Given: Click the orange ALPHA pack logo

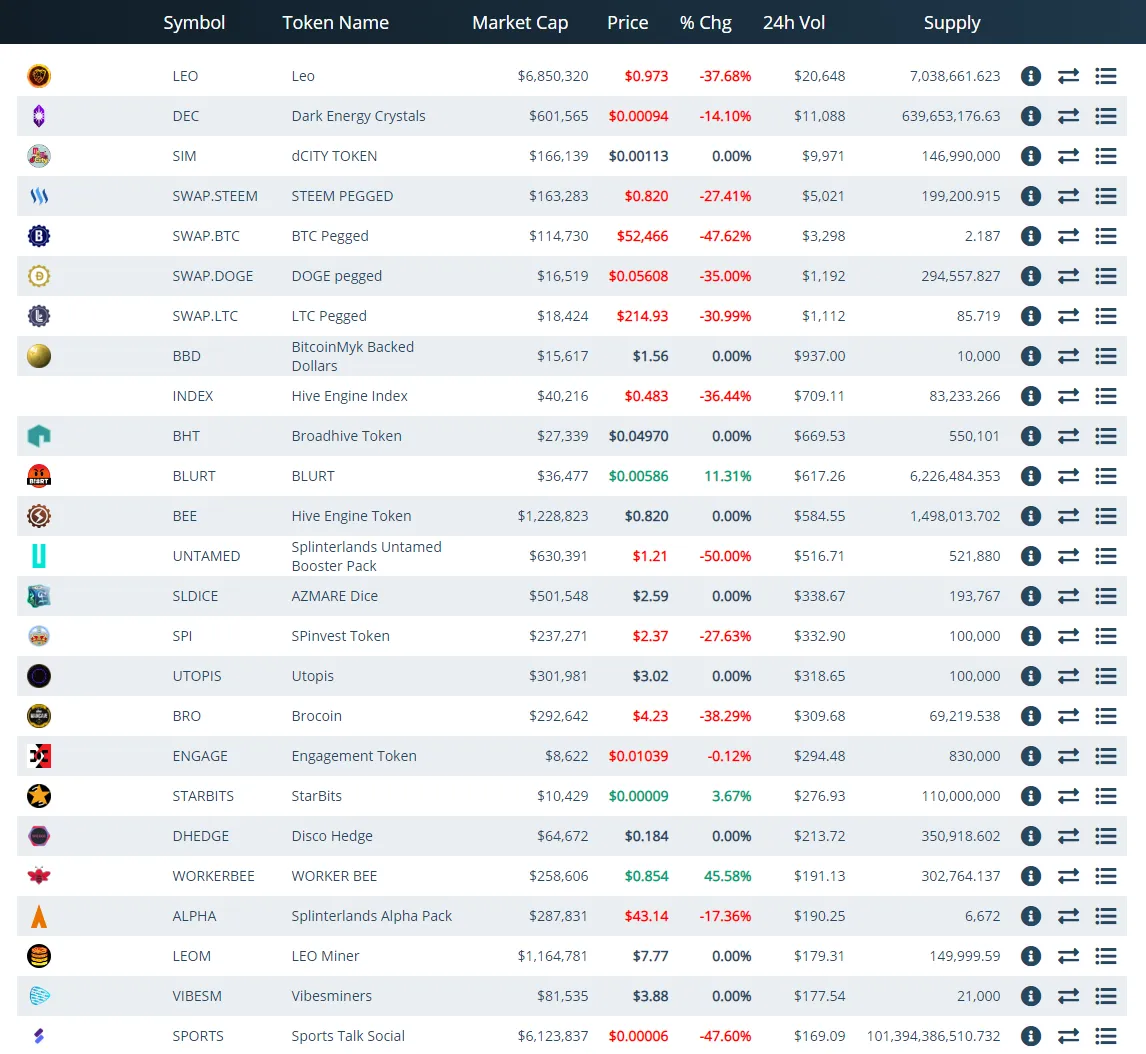Looking at the screenshot, I should click(39, 916).
